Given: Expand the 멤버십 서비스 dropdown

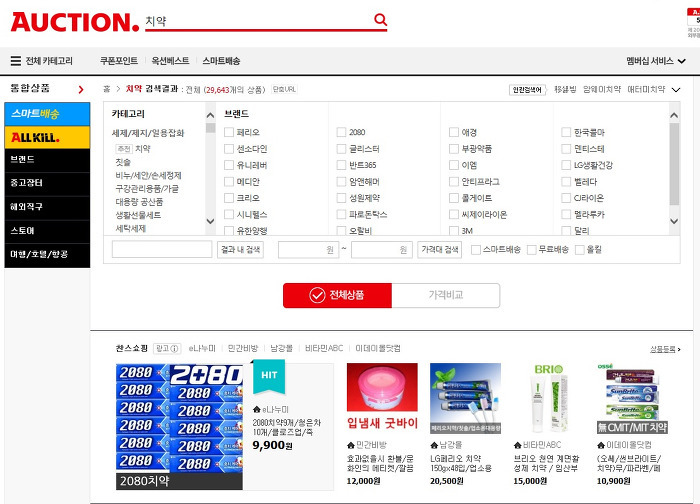Looking at the screenshot, I should [x=656, y=61].
